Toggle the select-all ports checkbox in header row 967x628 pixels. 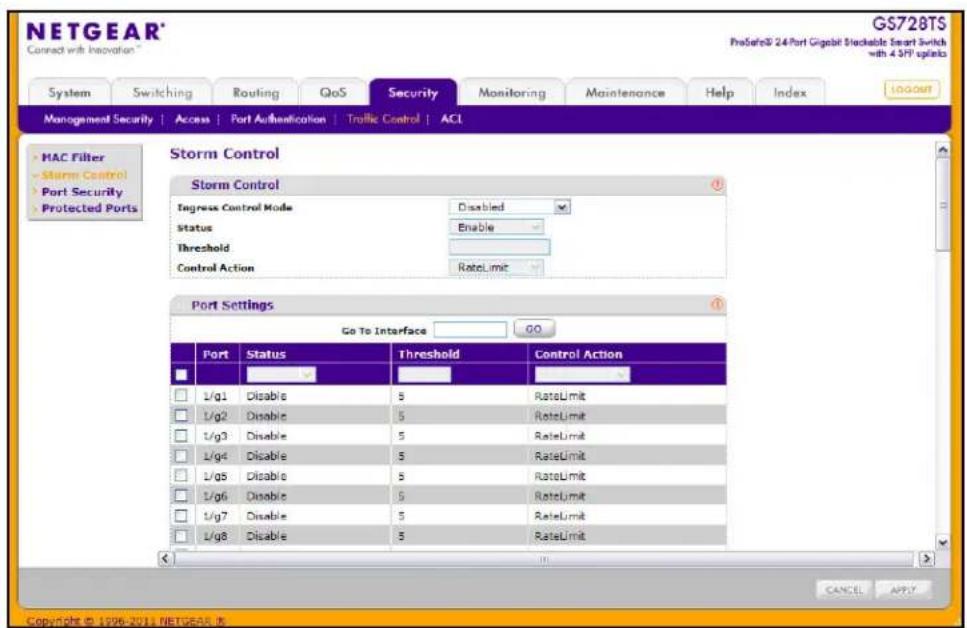pos(181,374)
